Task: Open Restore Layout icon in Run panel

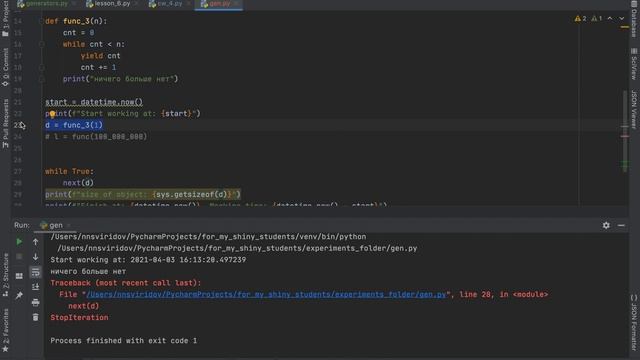Action: point(19,276)
